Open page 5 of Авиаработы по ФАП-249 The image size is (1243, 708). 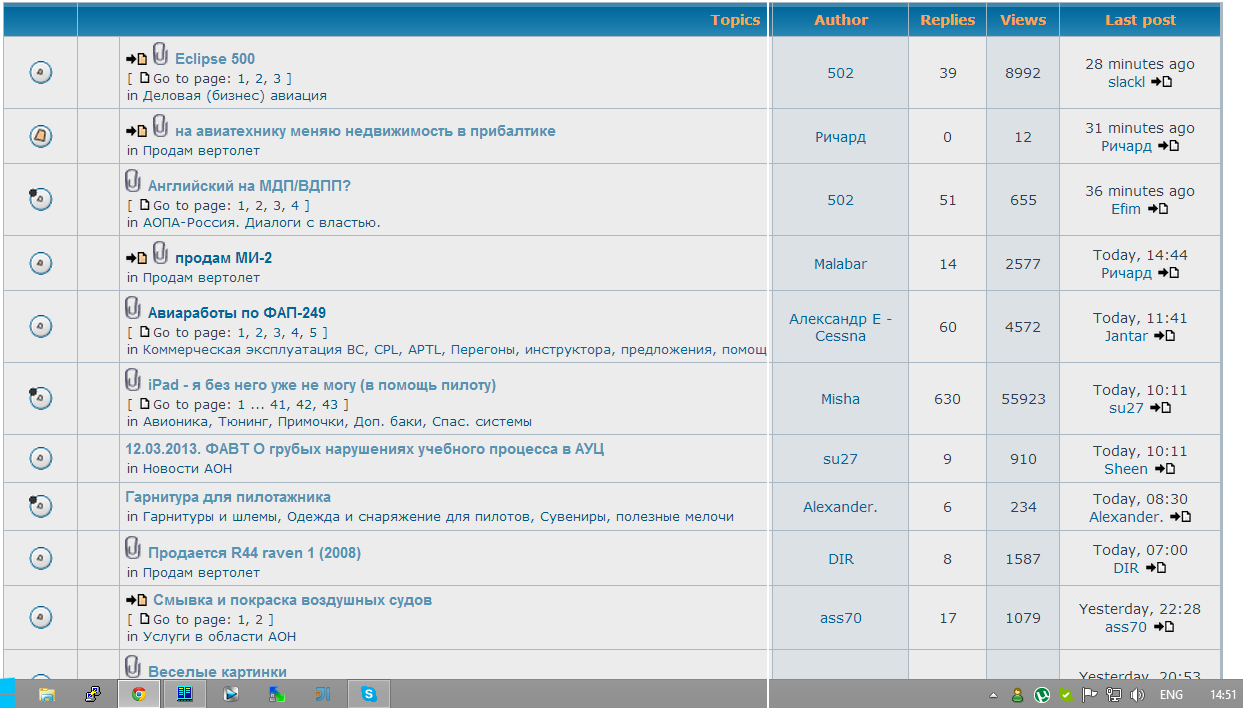click(x=313, y=332)
